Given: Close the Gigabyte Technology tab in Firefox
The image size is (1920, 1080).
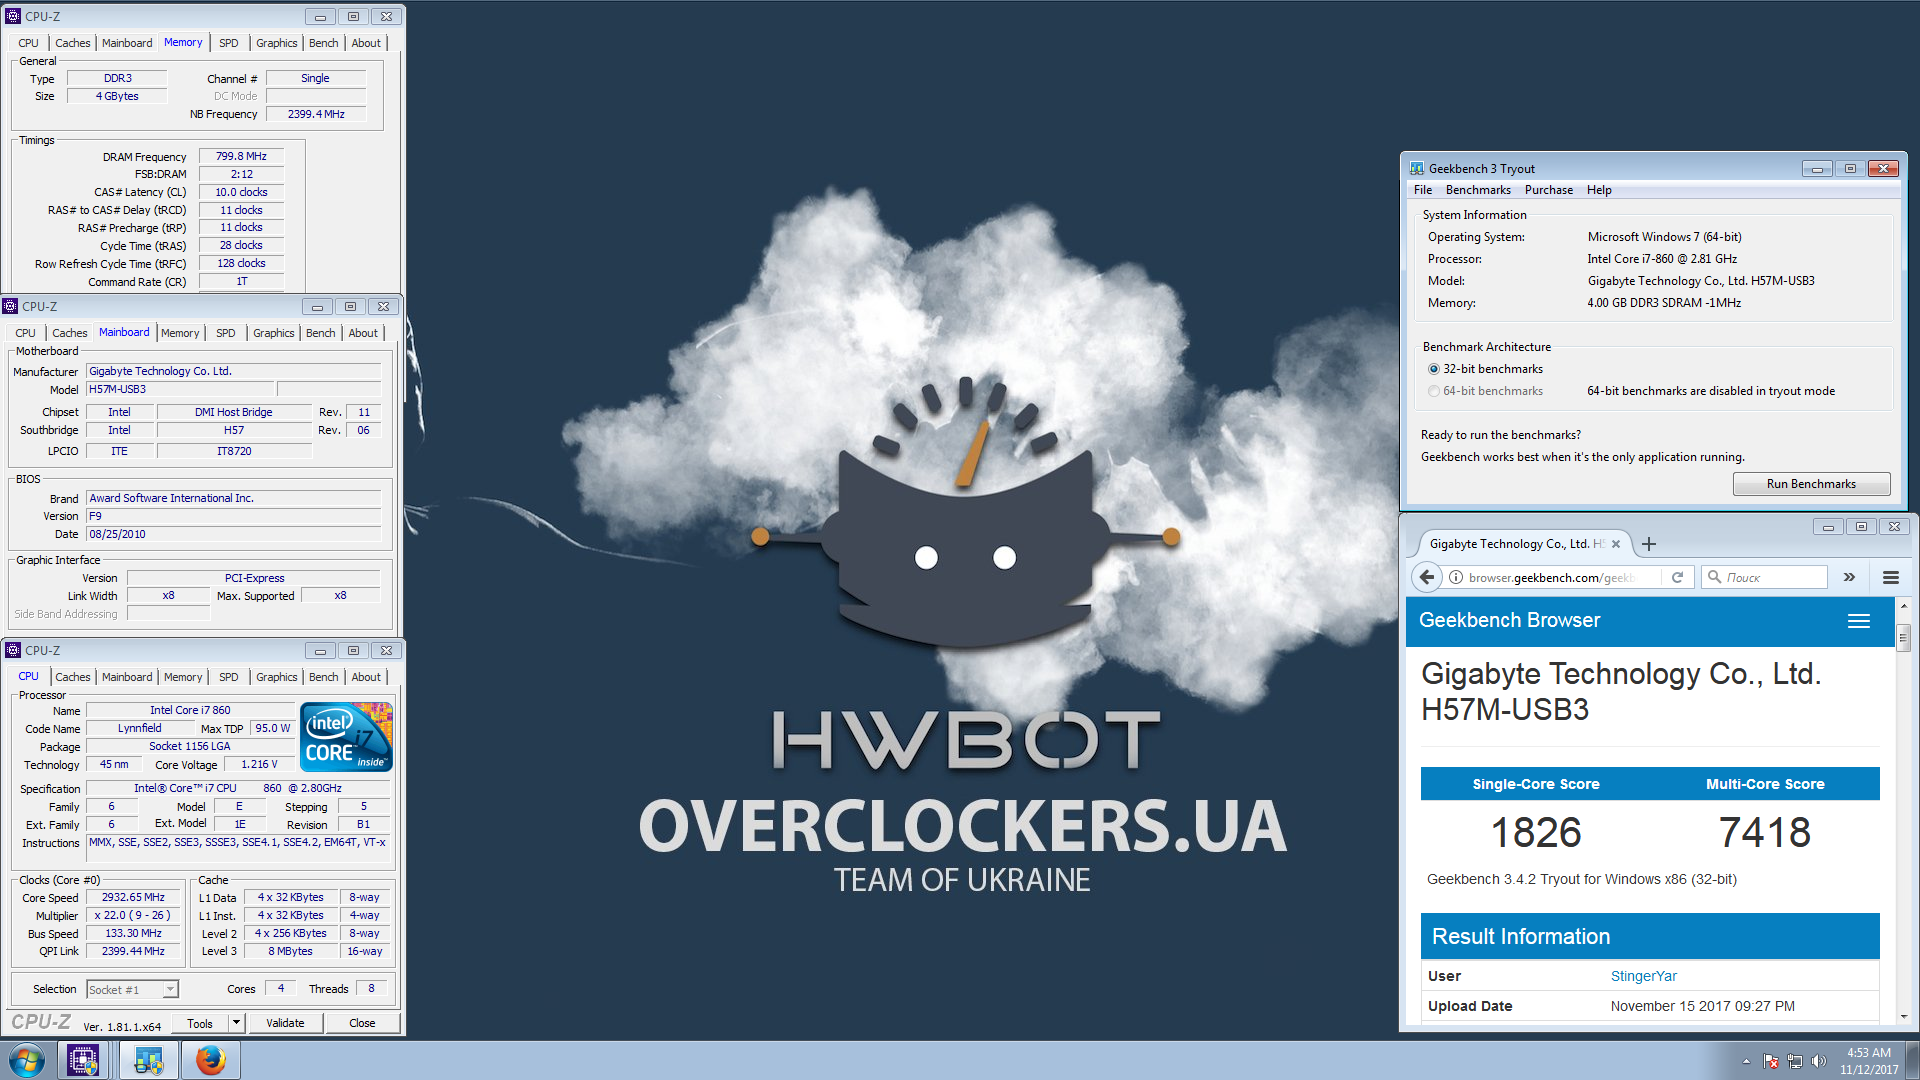Looking at the screenshot, I should pyautogui.click(x=1616, y=544).
